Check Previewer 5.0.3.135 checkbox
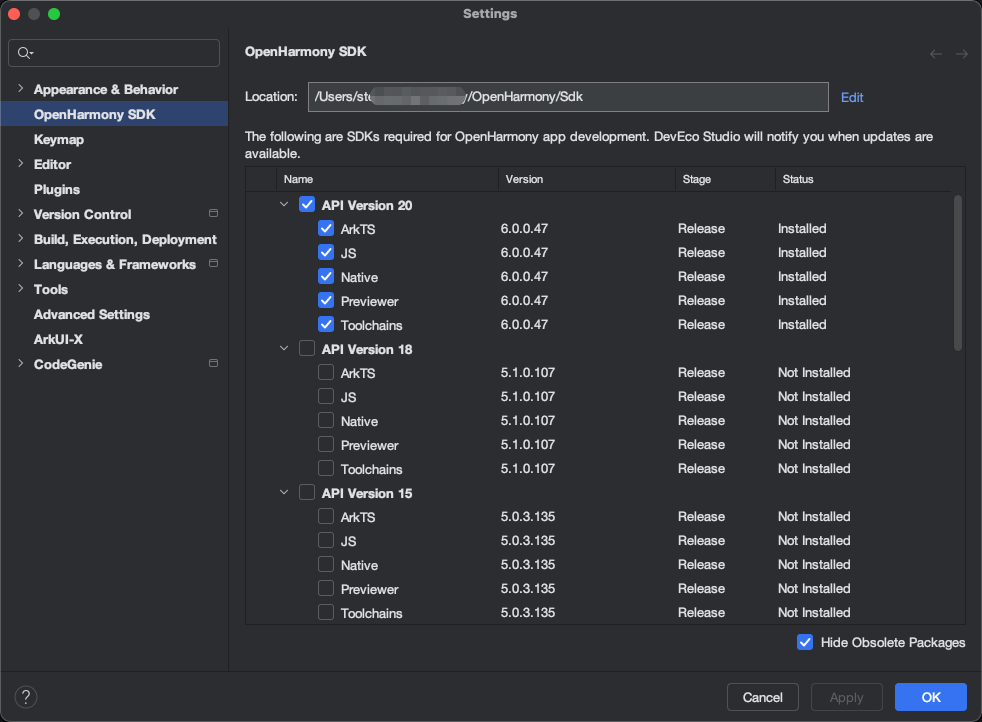 (326, 589)
